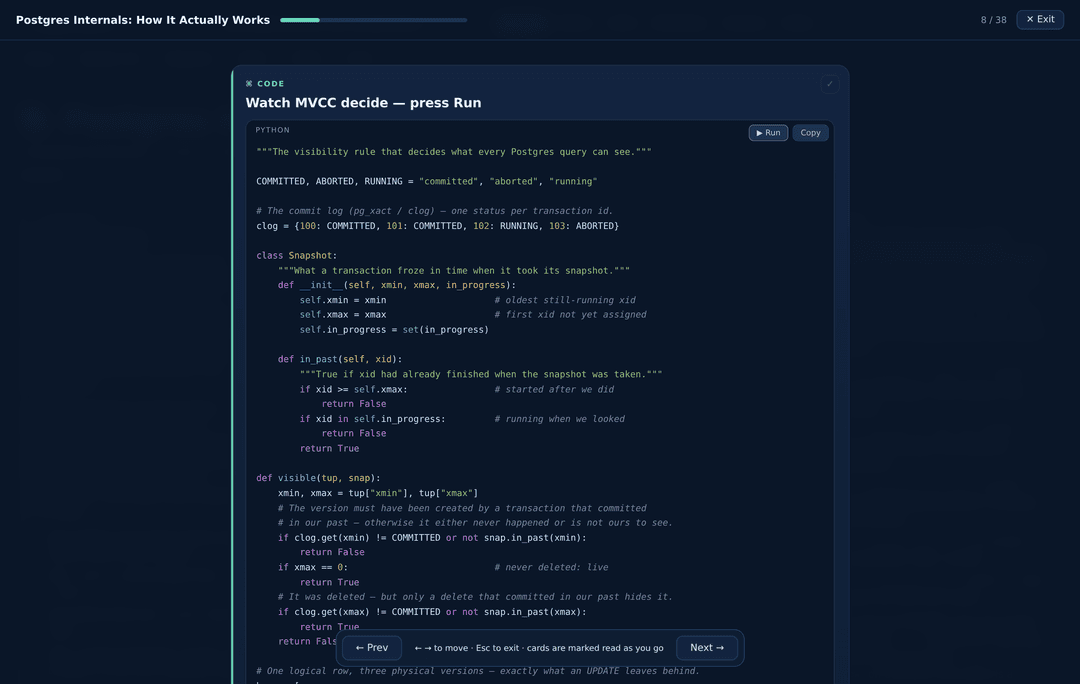1080x684 pixels.
Task: Go back to the previous card
Action: (x=372, y=647)
